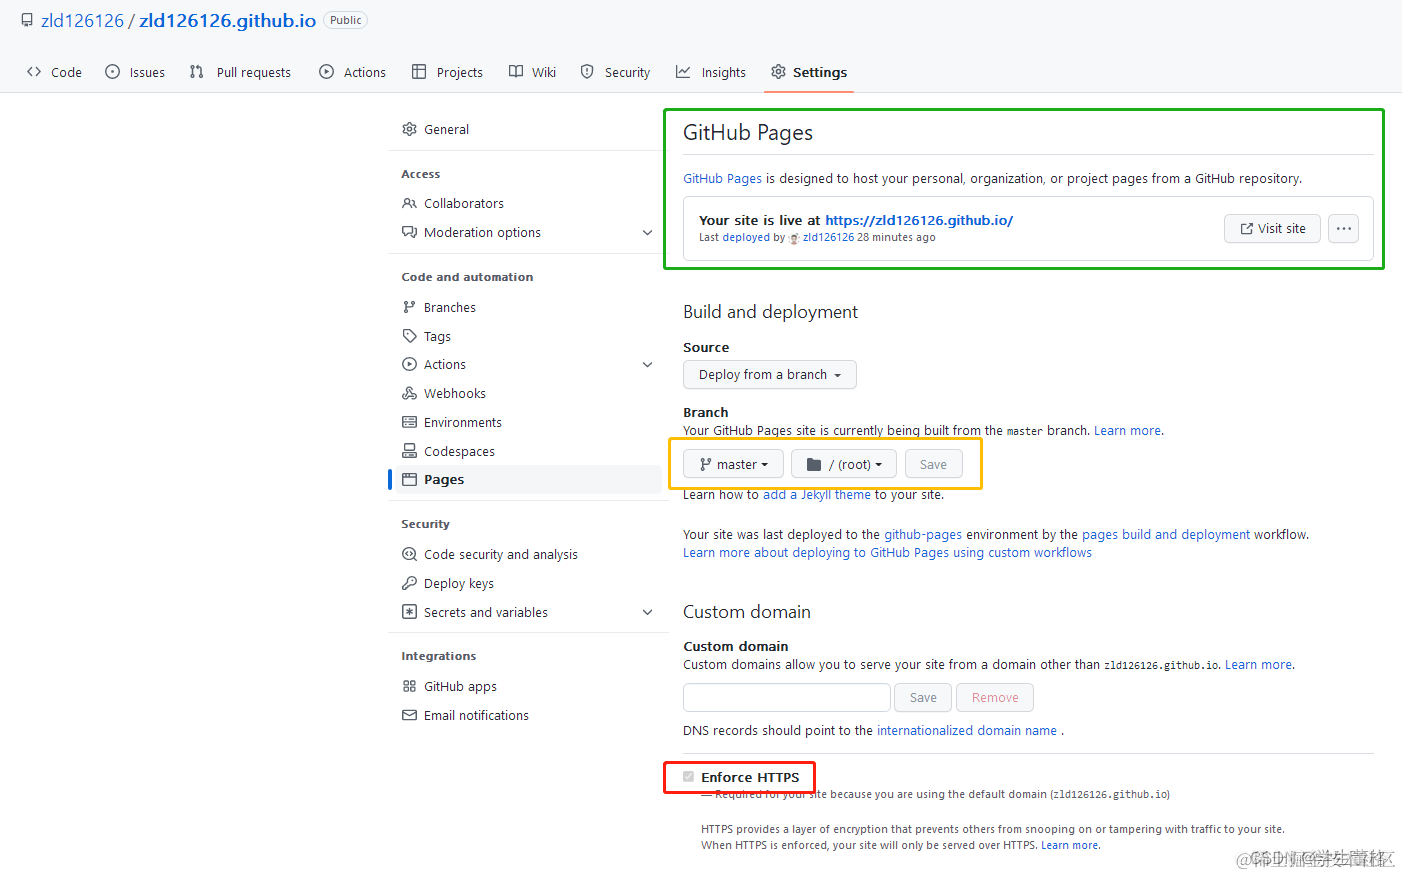1402x876 pixels.
Task: Click the Code tab angle-brackets icon
Action: click(x=34, y=72)
